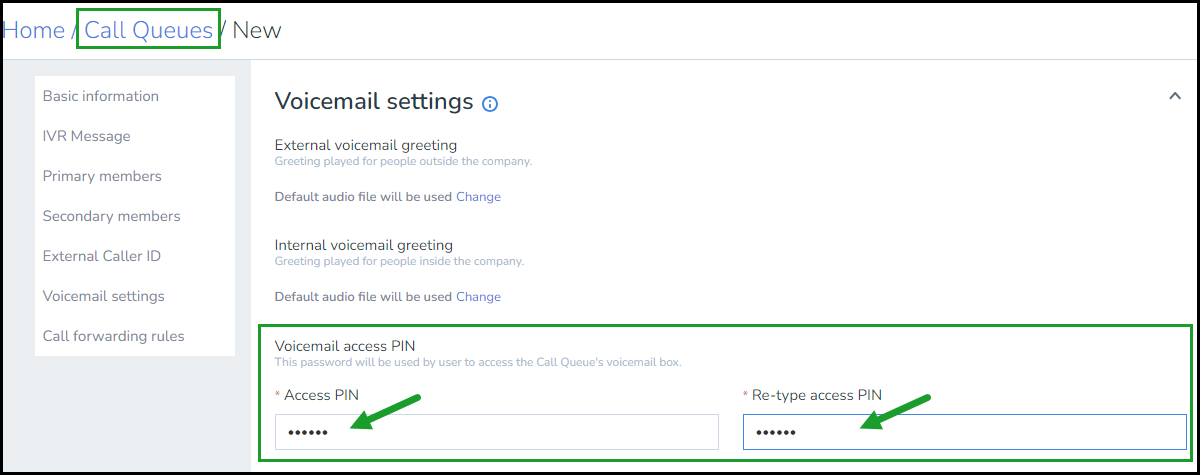Open the IVR Message section

point(87,136)
